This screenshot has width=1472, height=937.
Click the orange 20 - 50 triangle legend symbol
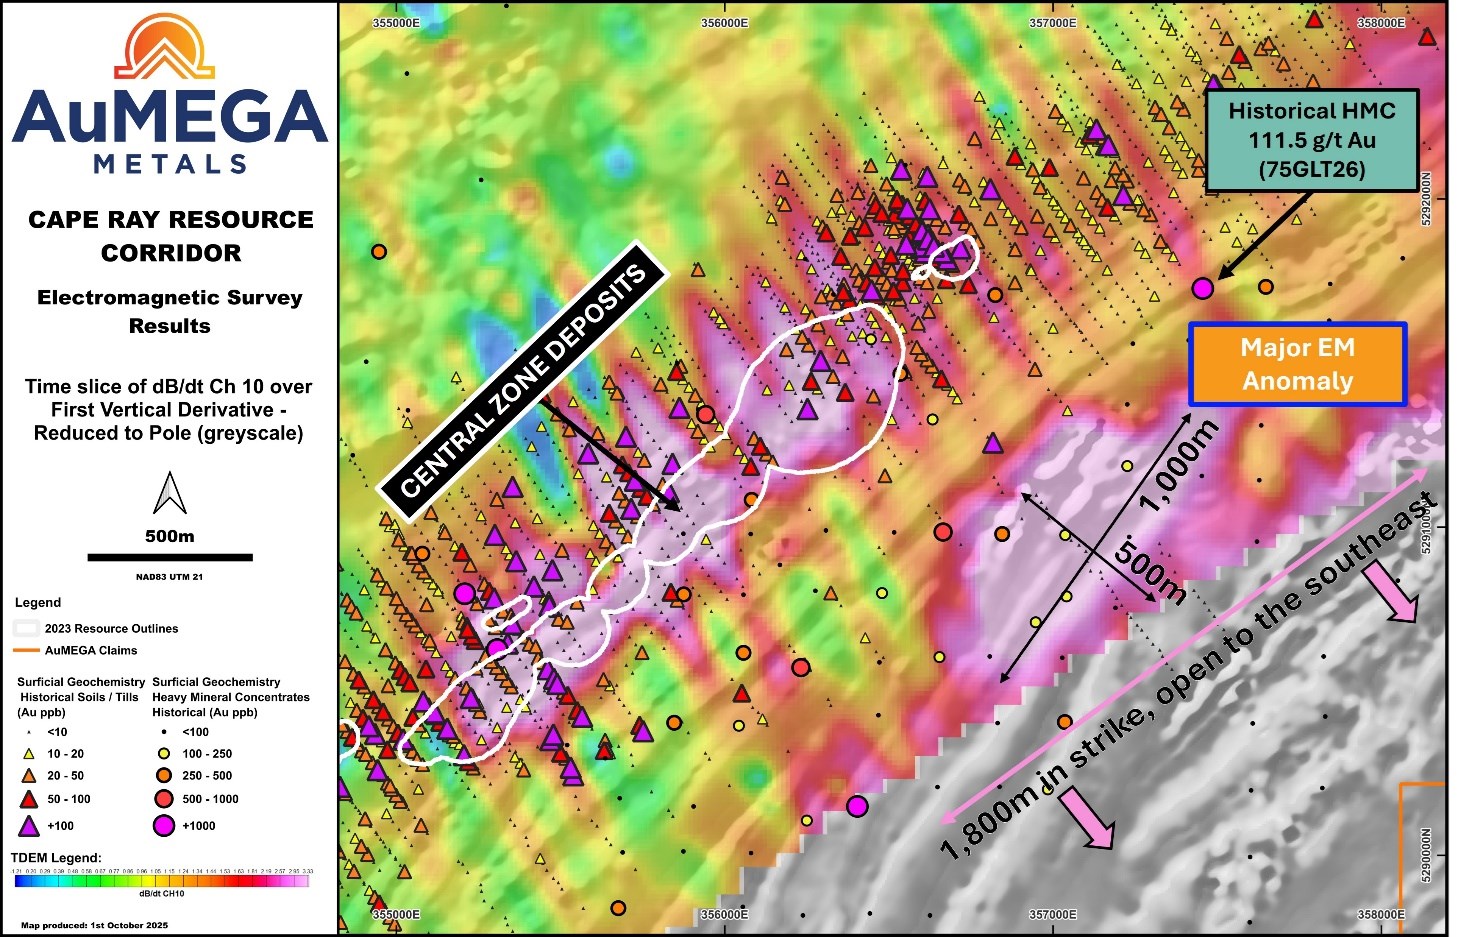(29, 775)
